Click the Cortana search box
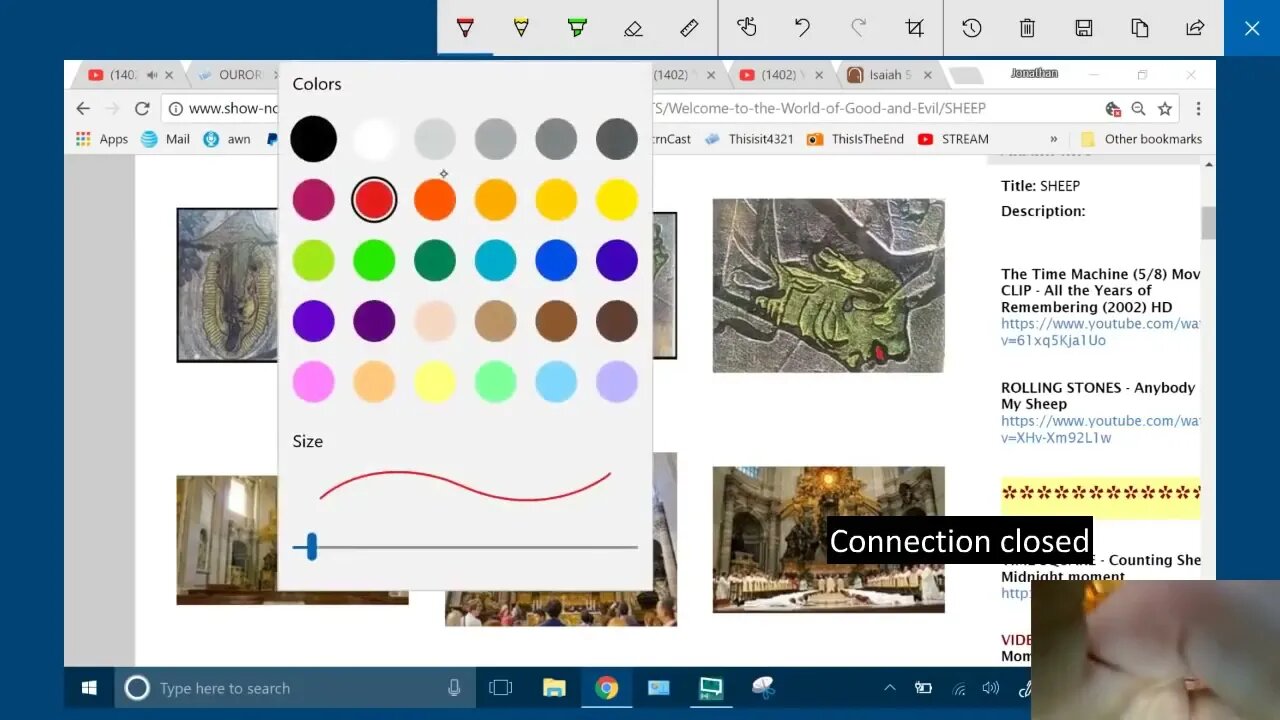This screenshot has height=720, width=1280. click(295, 688)
